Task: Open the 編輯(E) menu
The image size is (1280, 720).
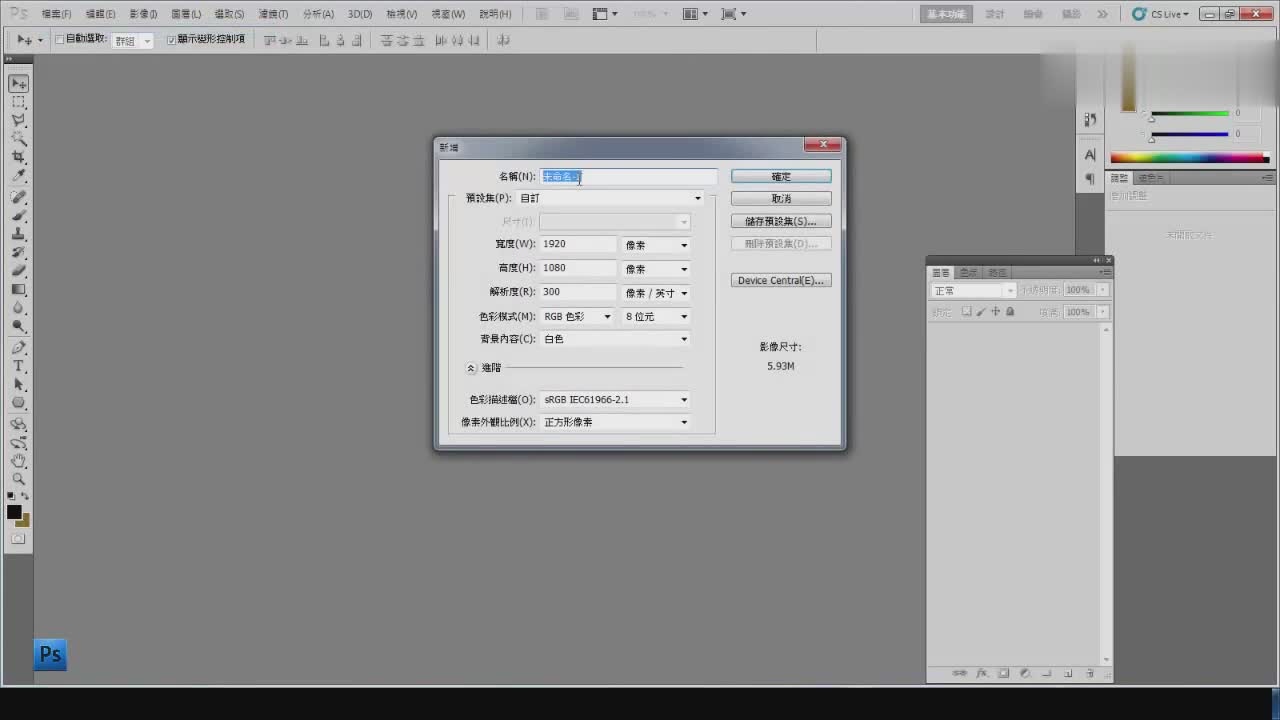Action: (x=100, y=14)
